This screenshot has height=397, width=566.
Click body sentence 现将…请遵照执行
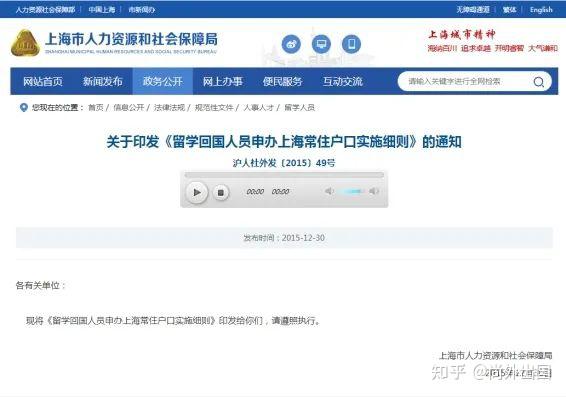[174, 320]
